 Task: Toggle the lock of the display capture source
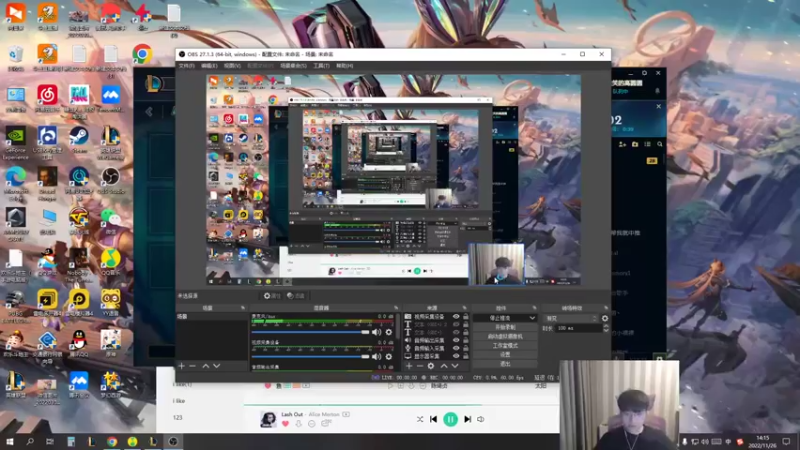[x=465, y=356]
